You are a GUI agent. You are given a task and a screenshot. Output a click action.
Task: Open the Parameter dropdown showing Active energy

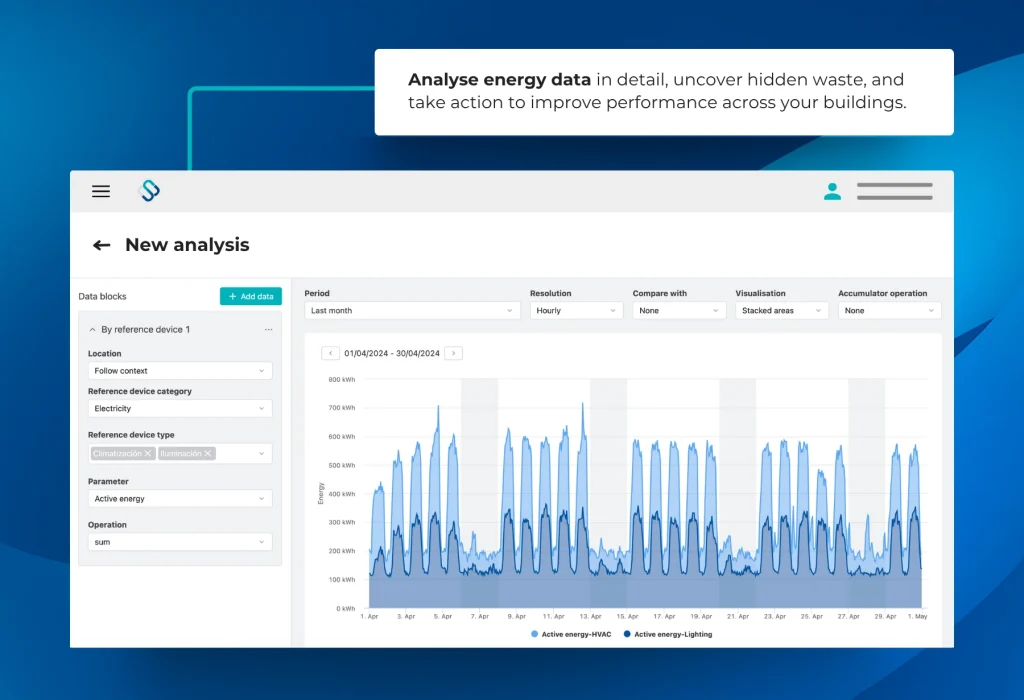180,498
